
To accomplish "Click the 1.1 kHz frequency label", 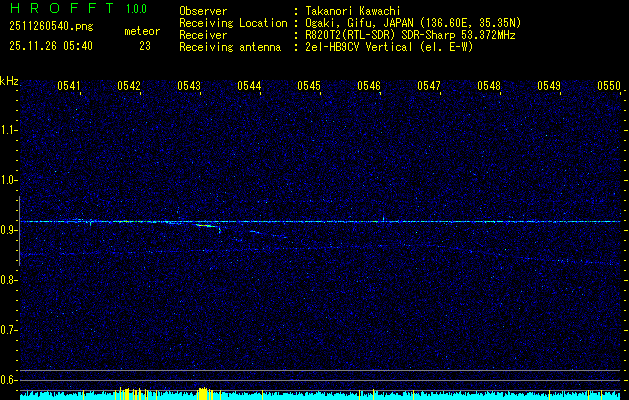I will click(x=9, y=130).
